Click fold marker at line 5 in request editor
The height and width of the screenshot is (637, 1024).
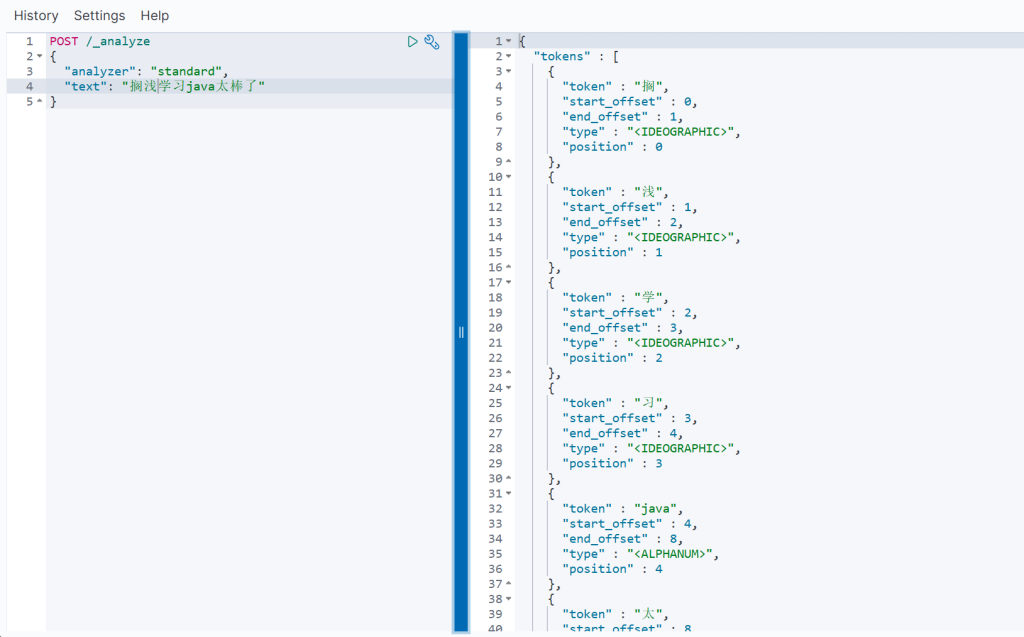tap(40, 102)
